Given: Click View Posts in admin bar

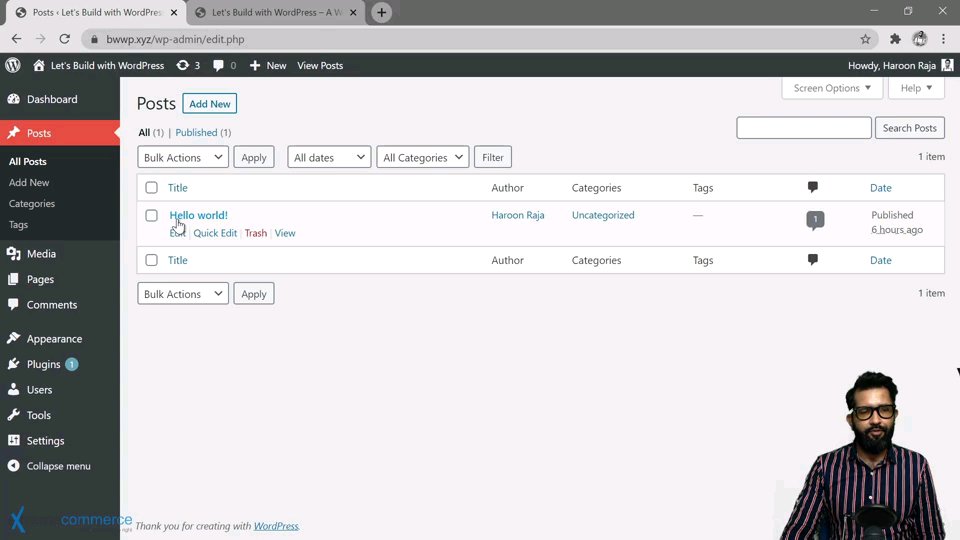Looking at the screenshot, I should tap(320, 66).
